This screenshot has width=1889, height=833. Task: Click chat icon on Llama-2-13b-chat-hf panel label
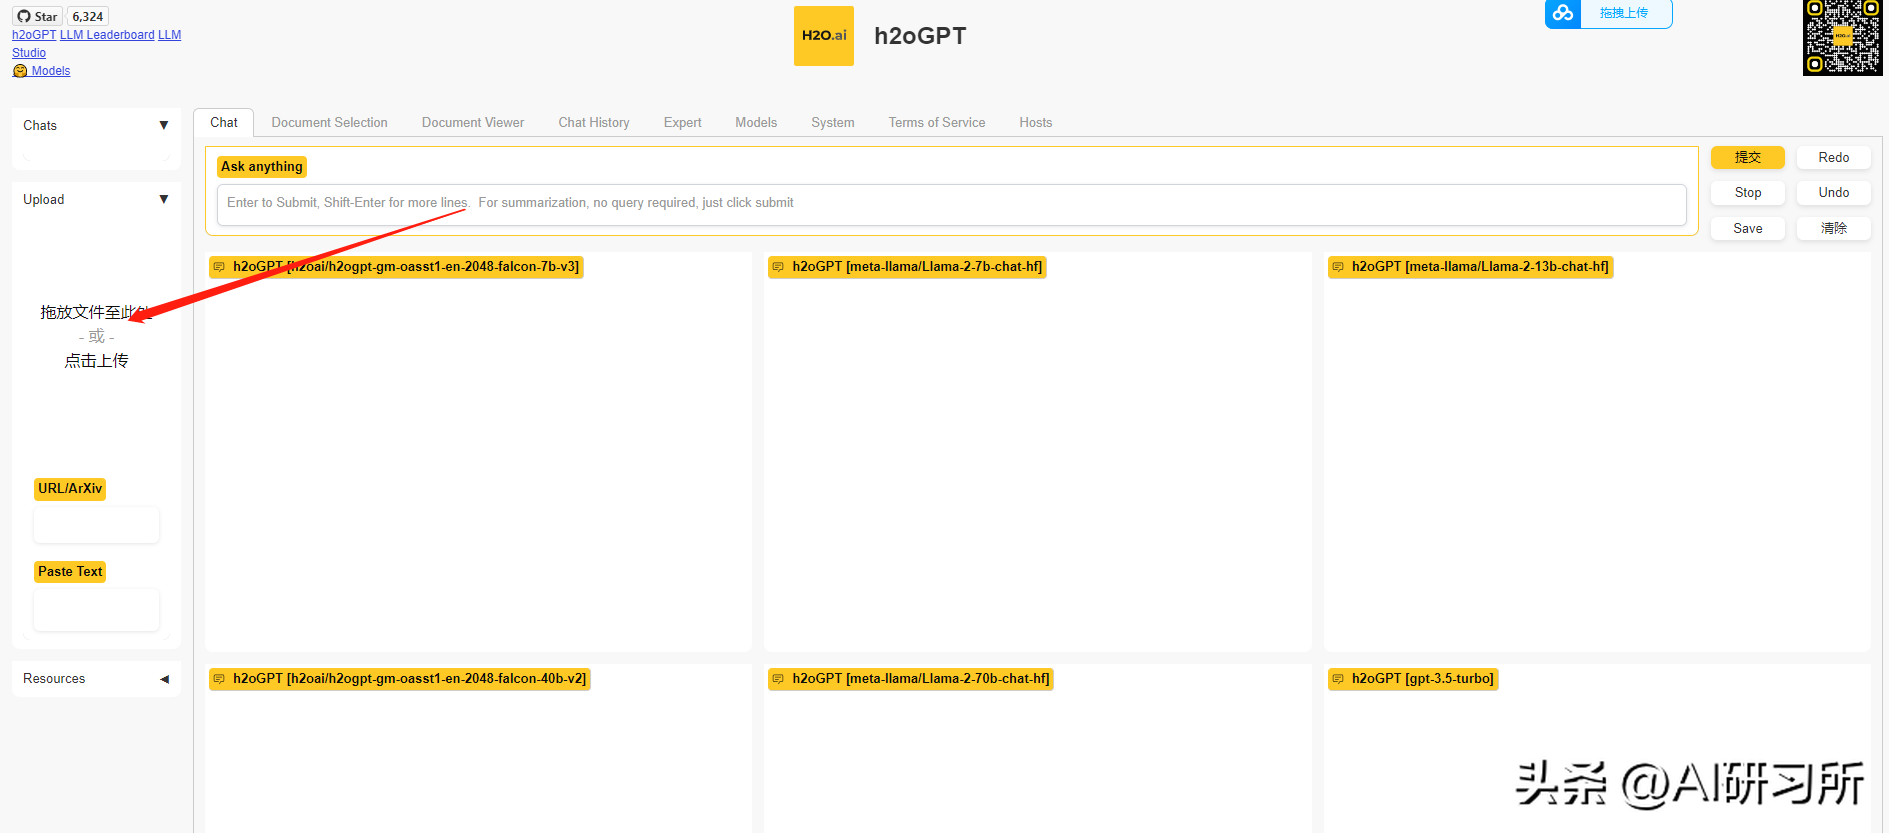[1338, 267]
